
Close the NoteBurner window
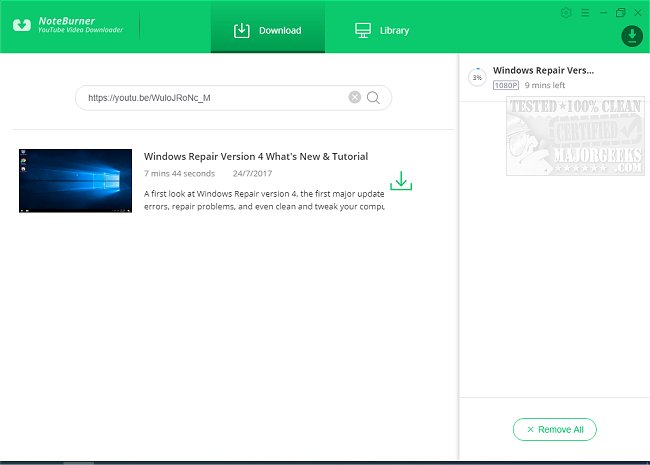tap(638, 13)
